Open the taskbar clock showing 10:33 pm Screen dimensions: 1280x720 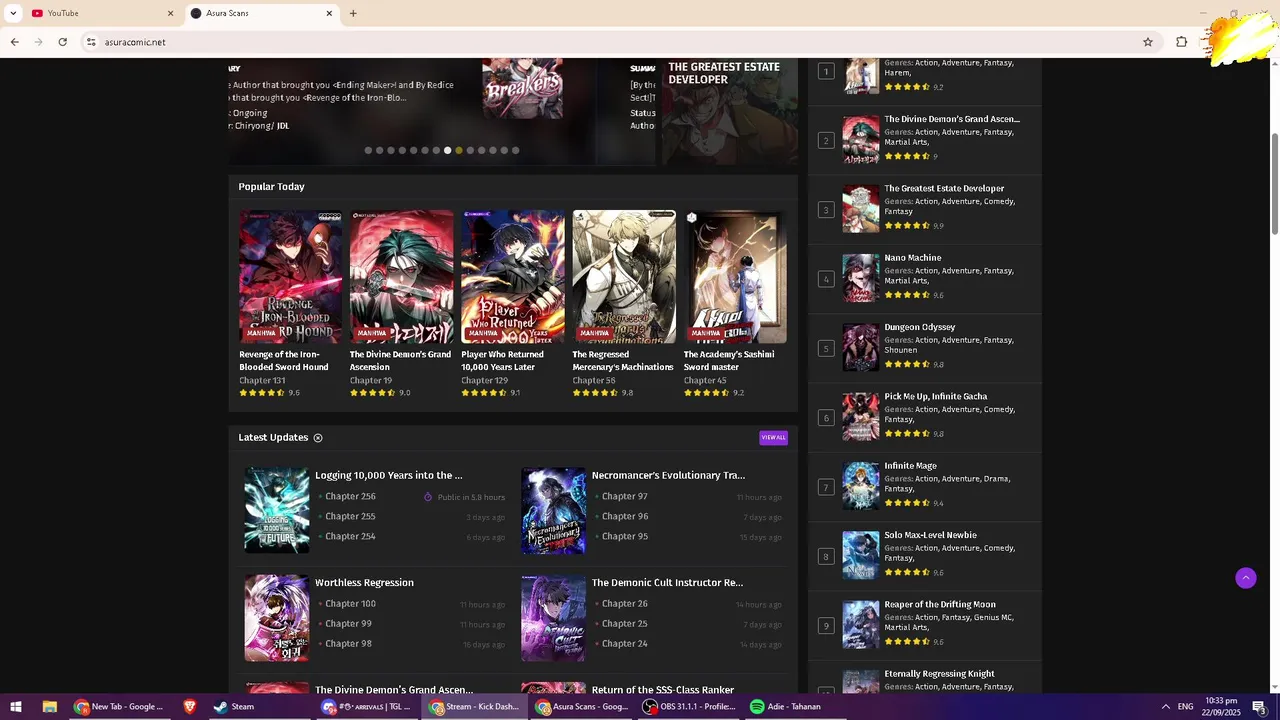click(x=1221, y=707)
